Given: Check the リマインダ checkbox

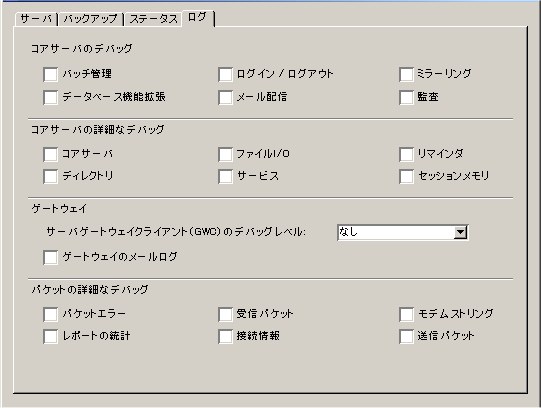Looking at the screenshot, I should coord(406,154).
